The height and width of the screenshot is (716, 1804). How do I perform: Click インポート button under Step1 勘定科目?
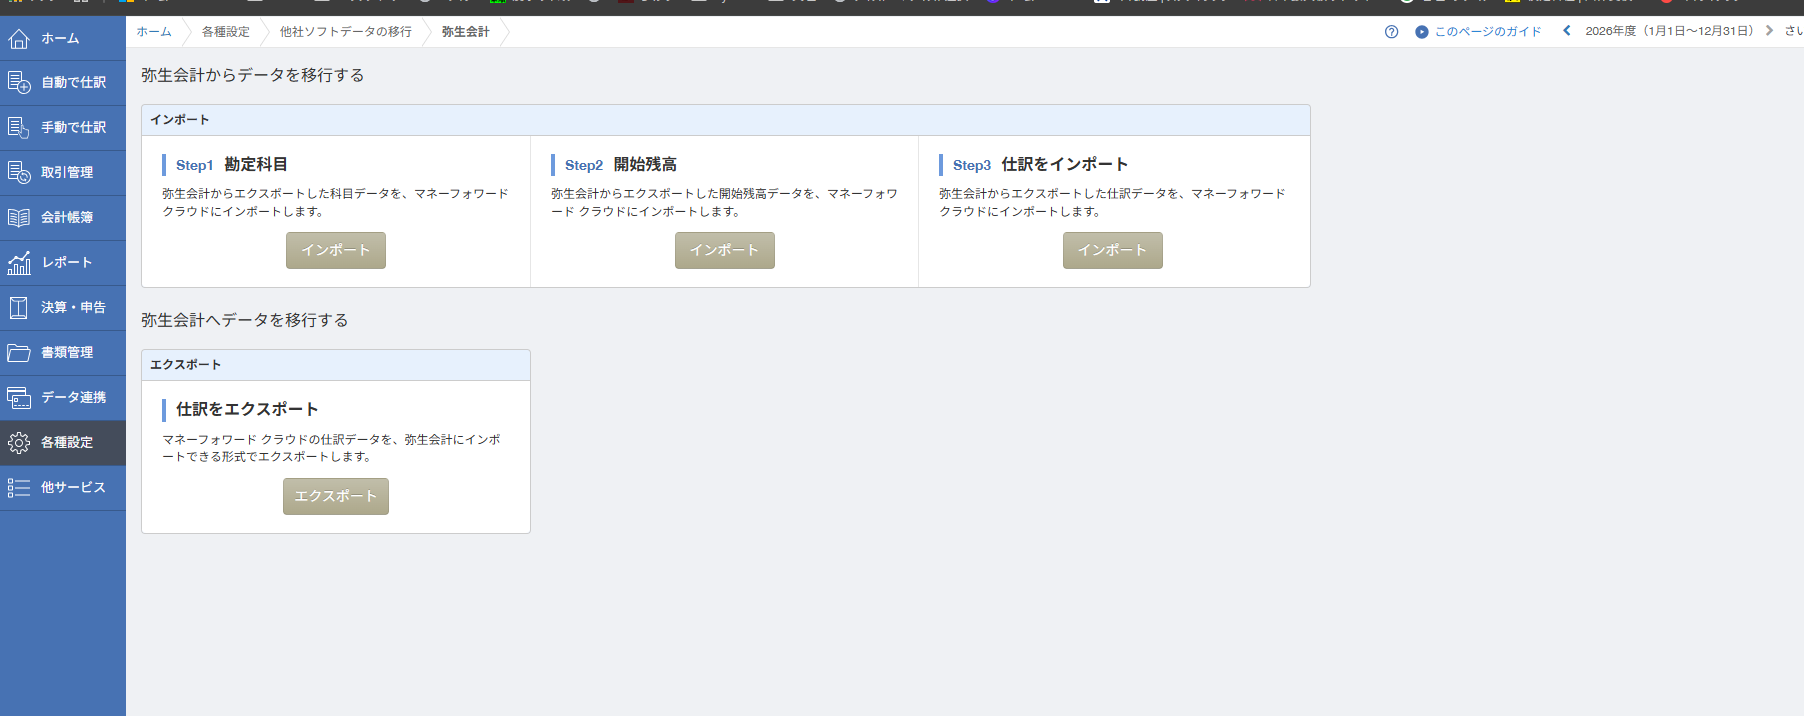tap(336, 250)
